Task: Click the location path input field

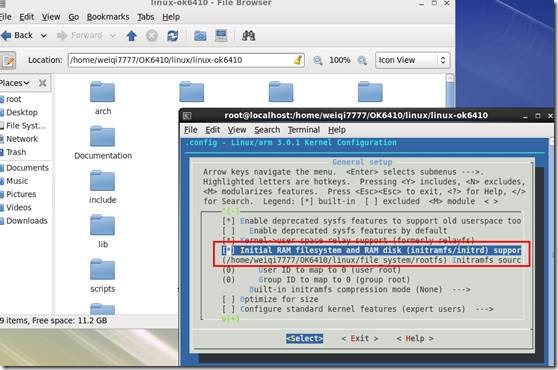Action: [x=186, y=60]
